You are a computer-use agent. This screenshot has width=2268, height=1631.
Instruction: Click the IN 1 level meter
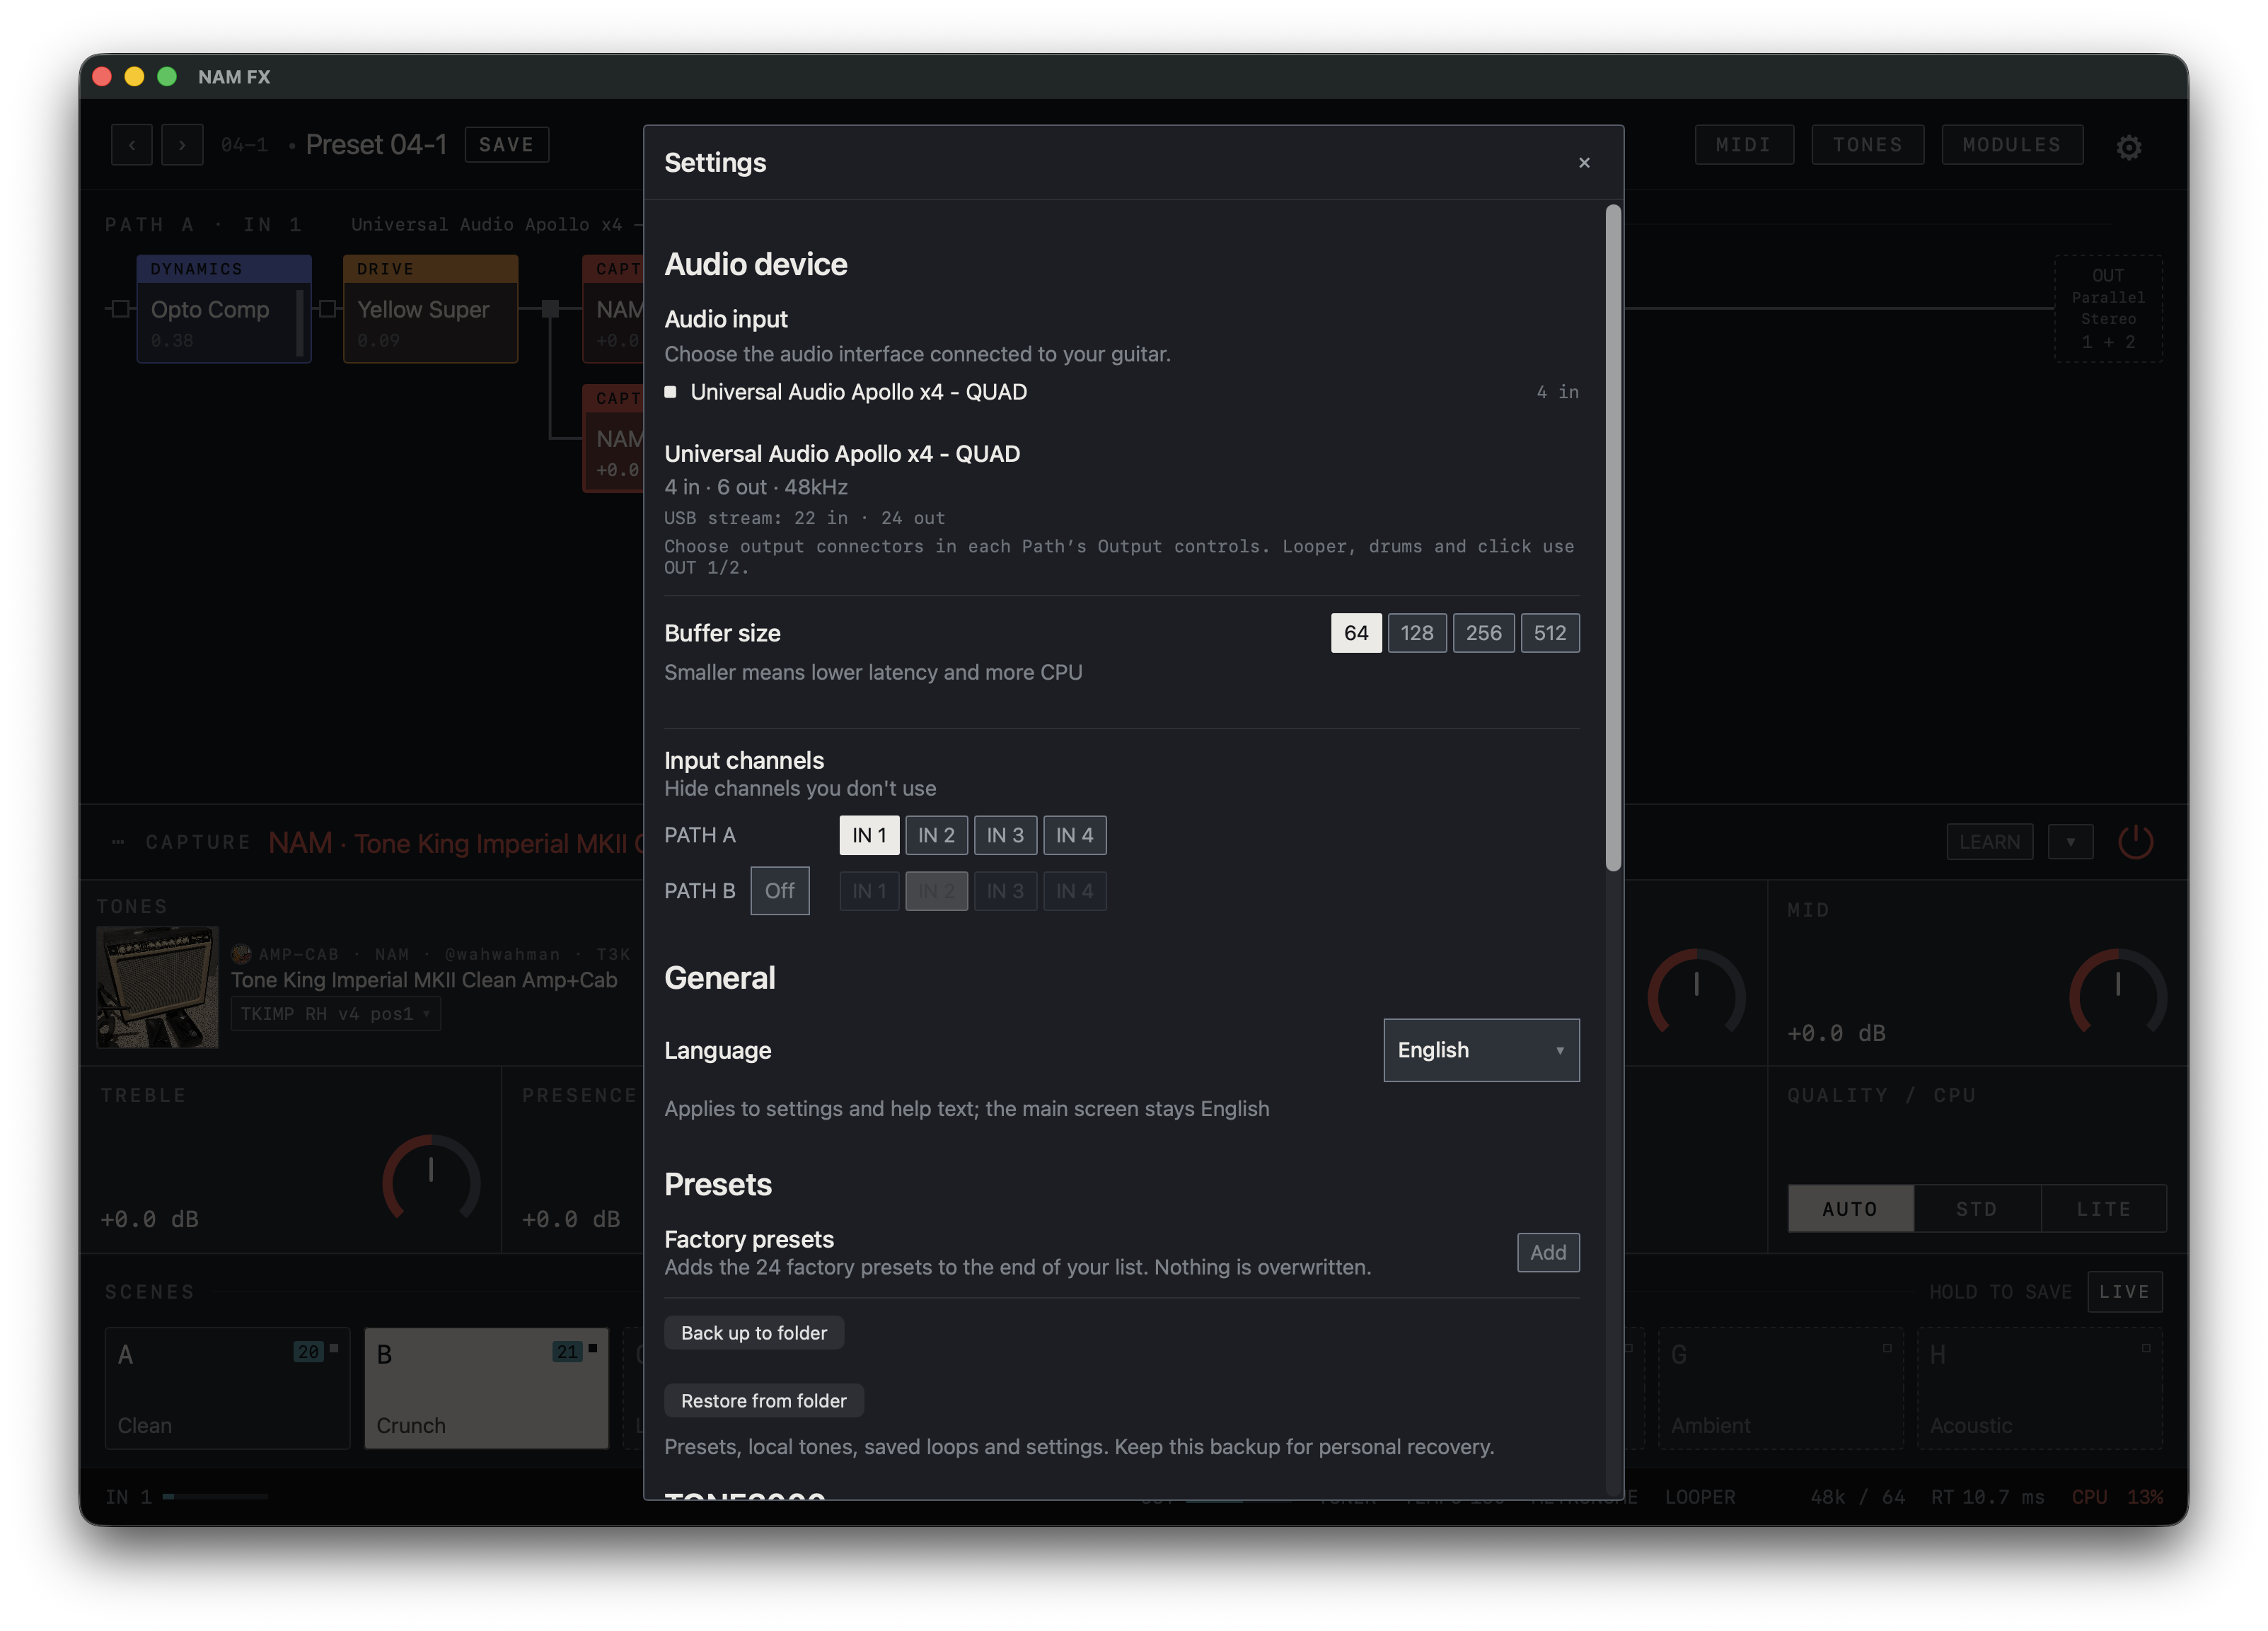[x=215, y=1497]
